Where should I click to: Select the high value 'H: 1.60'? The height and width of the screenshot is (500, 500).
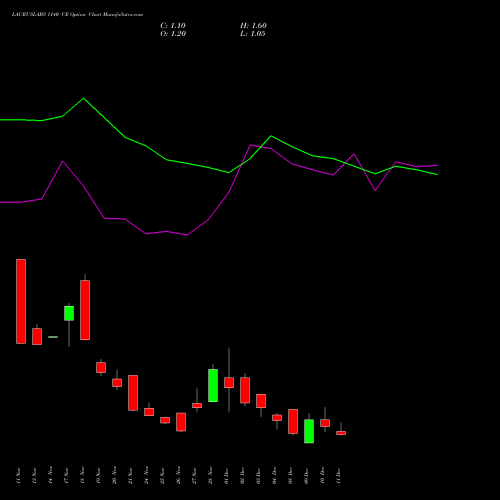point(253,26)
